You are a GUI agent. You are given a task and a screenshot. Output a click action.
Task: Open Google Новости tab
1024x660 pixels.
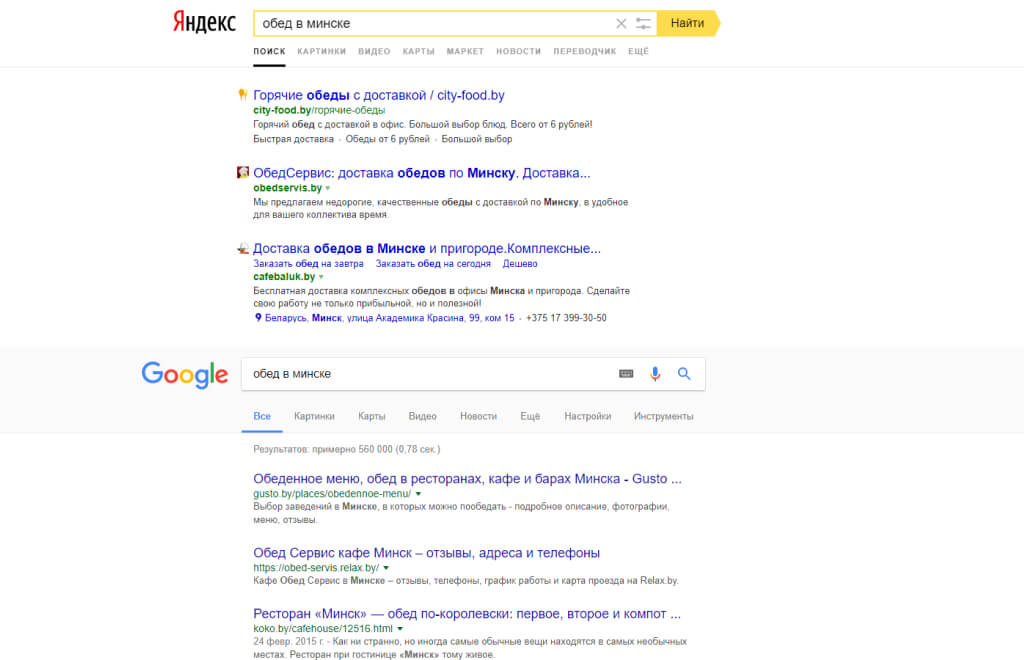click(478, 416)
